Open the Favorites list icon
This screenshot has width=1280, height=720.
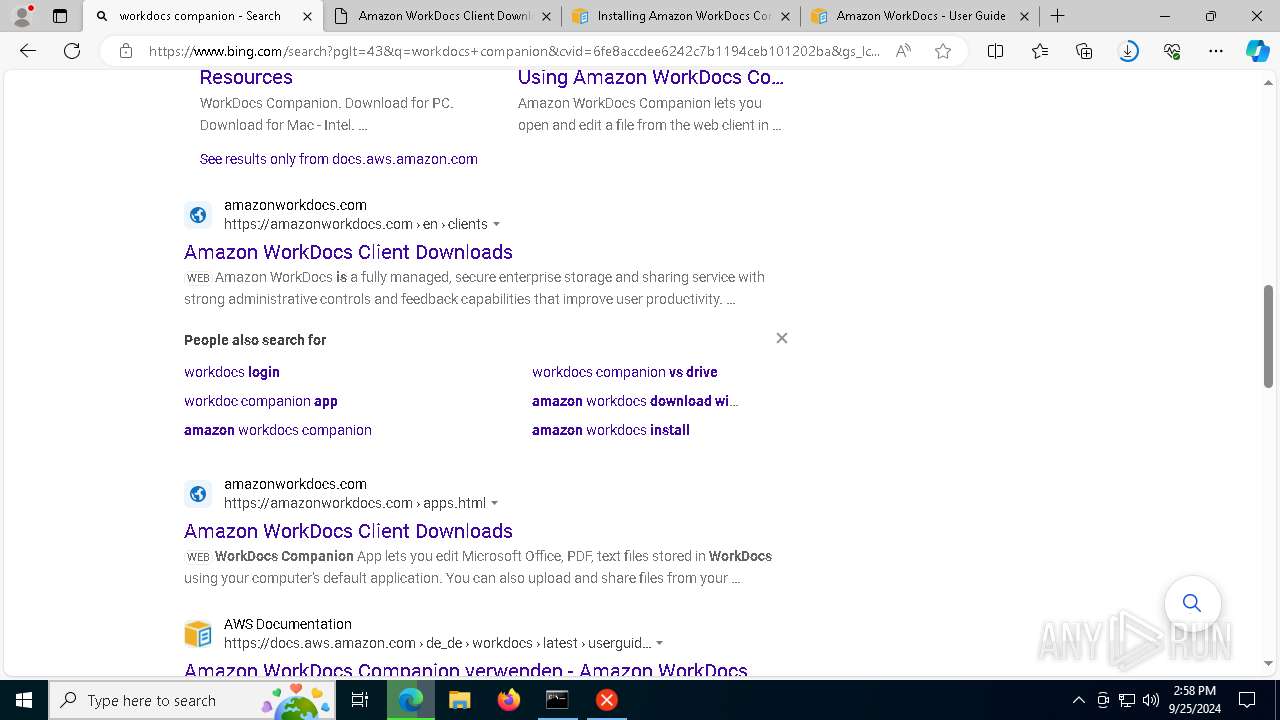click(1040, 51)
